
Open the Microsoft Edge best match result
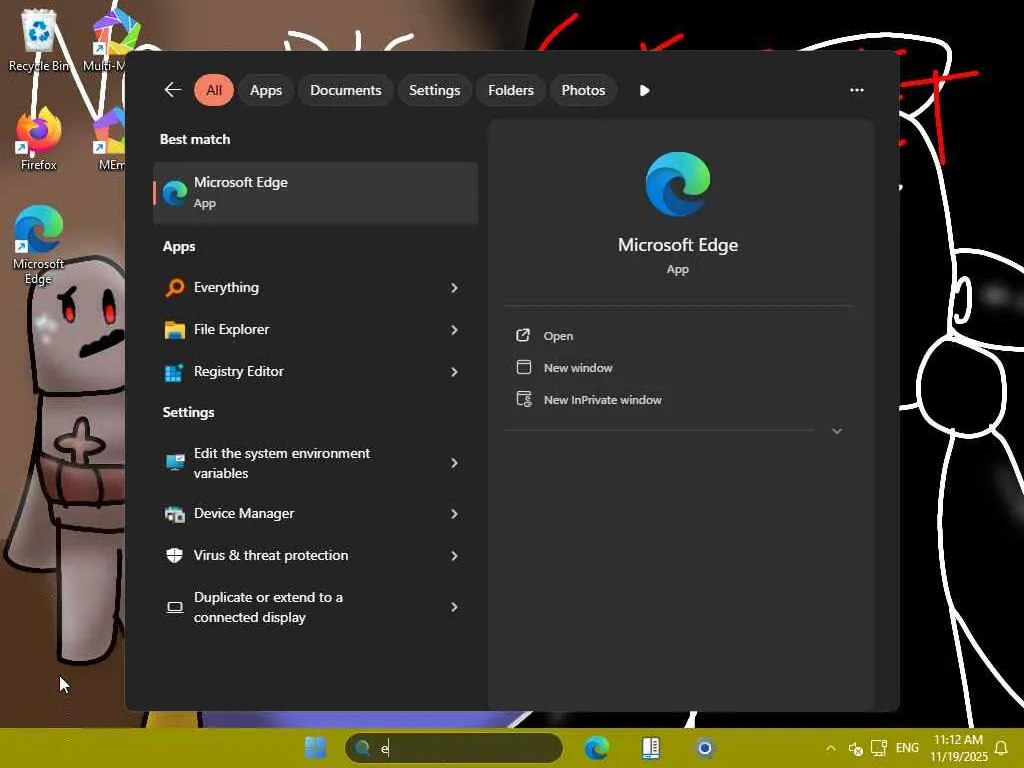click(315, 193)
